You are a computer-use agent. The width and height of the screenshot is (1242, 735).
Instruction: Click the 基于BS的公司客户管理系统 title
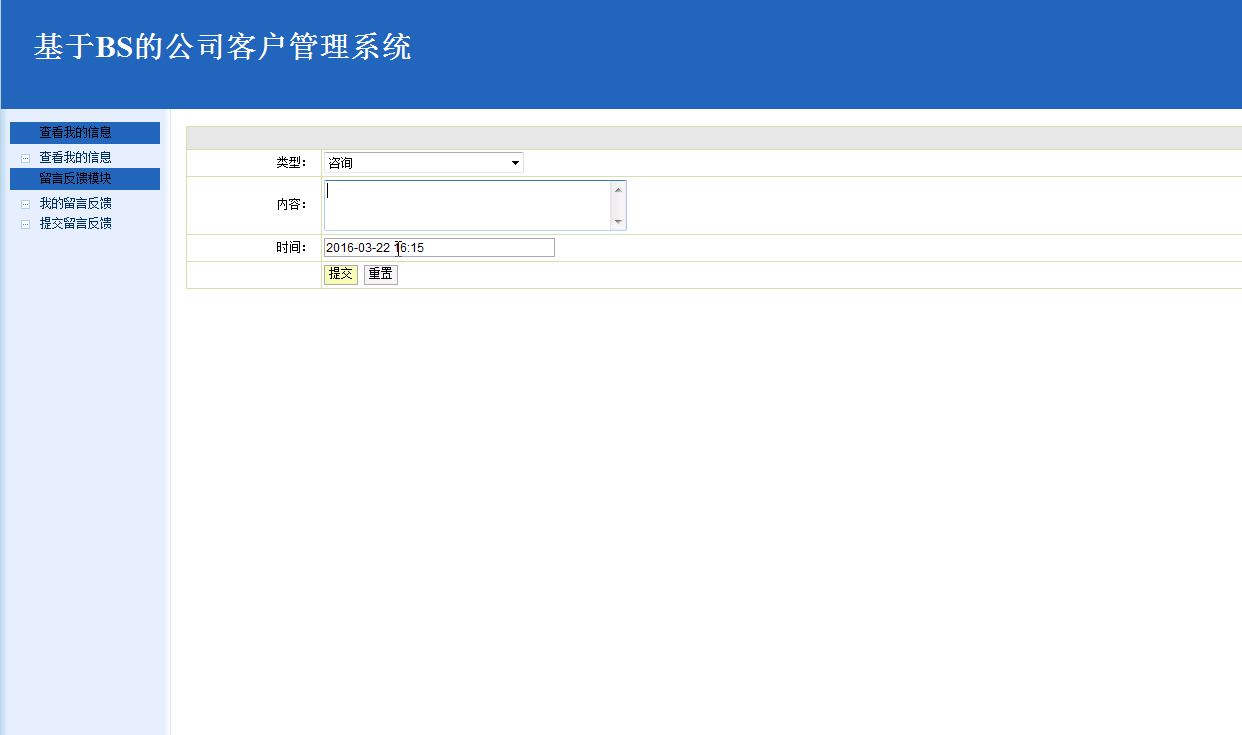pyautogui.click(x=223, y=47)
